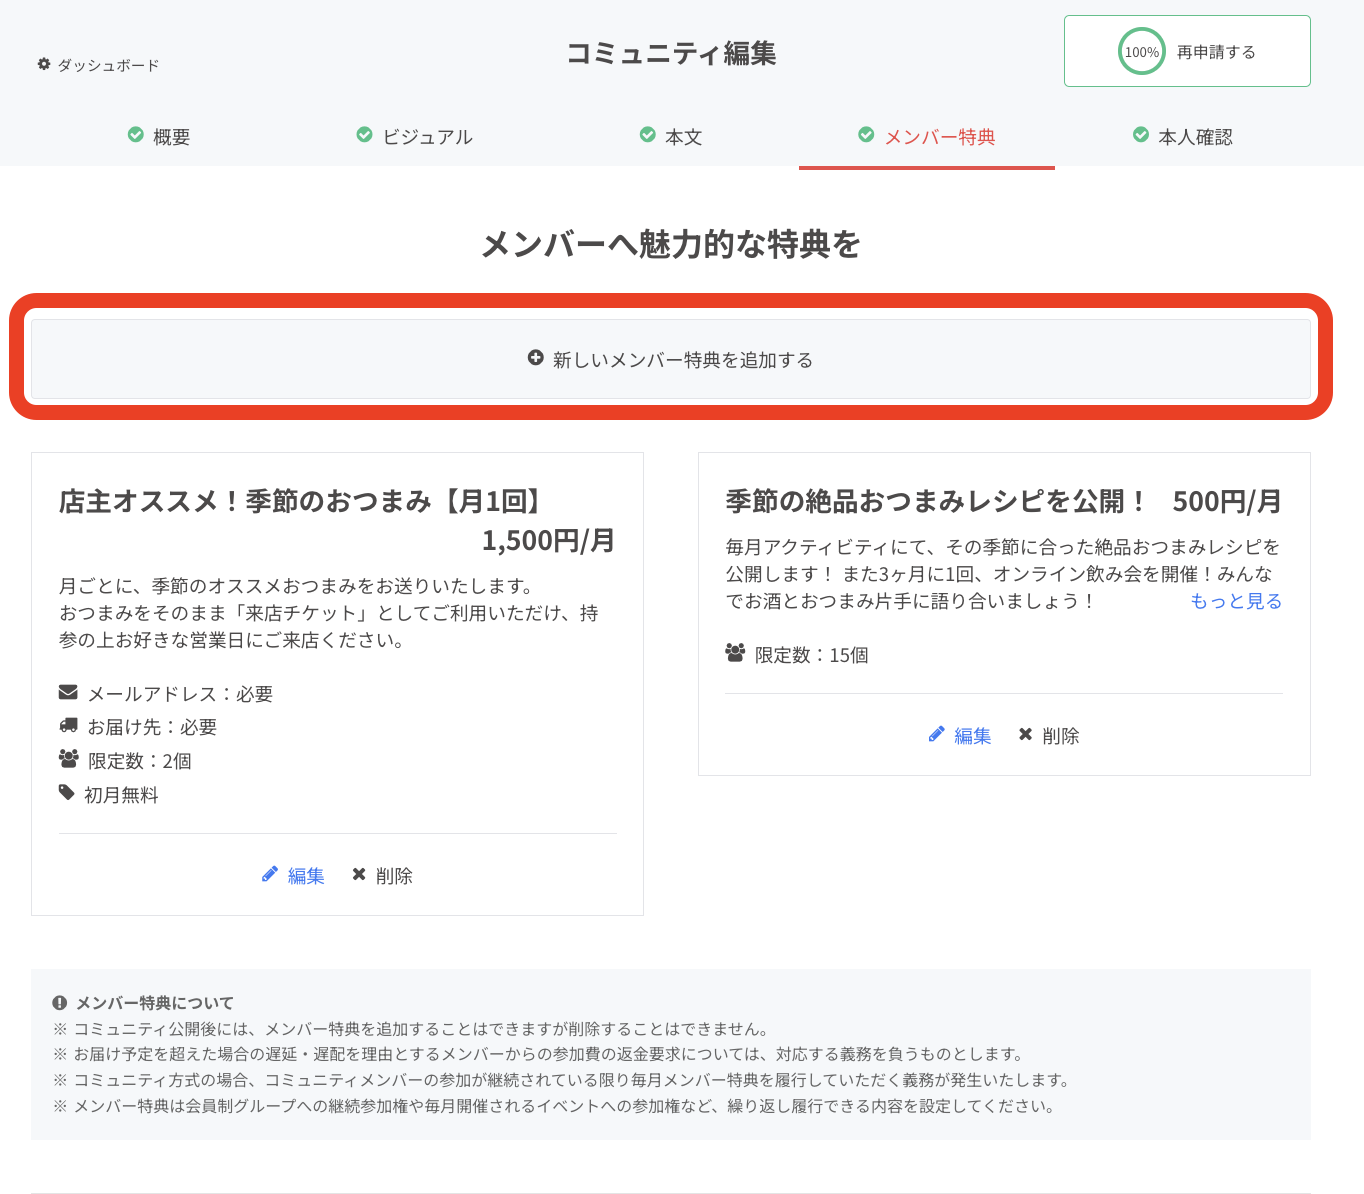The image size is (1364, 1194).
Task: Select the メンバー特典 tab
Action: tap(939, 137)
